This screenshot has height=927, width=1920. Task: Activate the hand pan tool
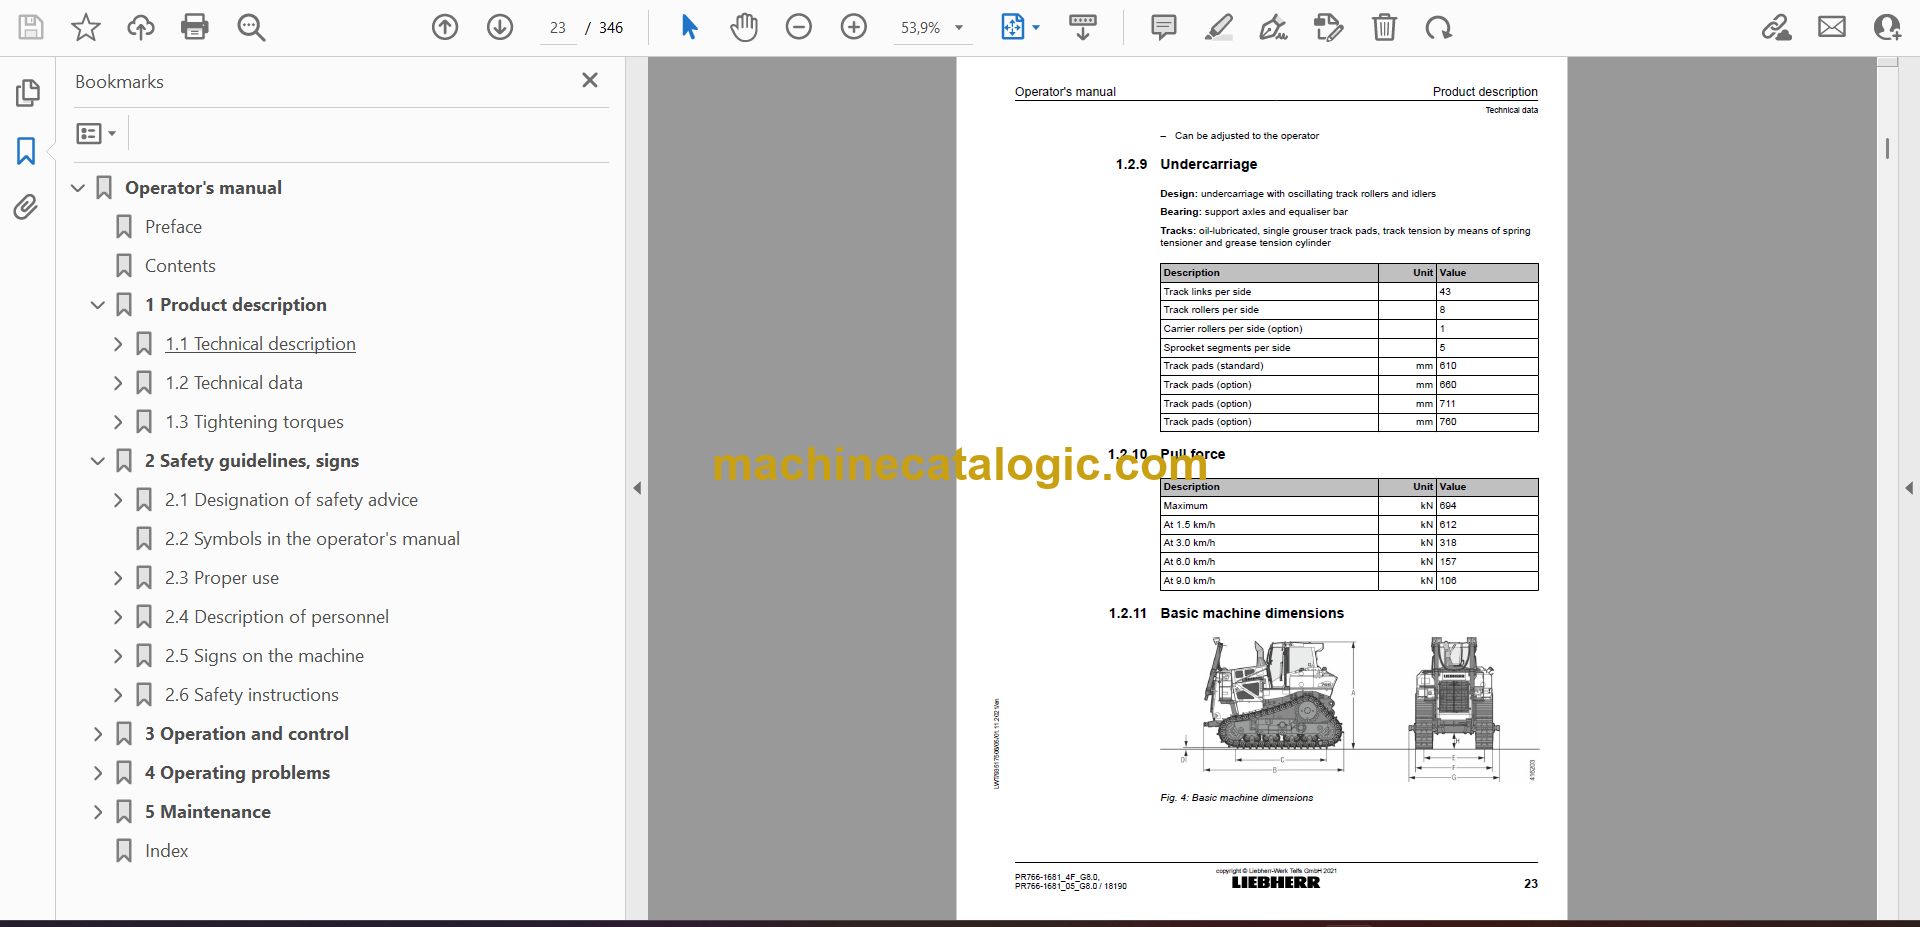pos(743,27)
